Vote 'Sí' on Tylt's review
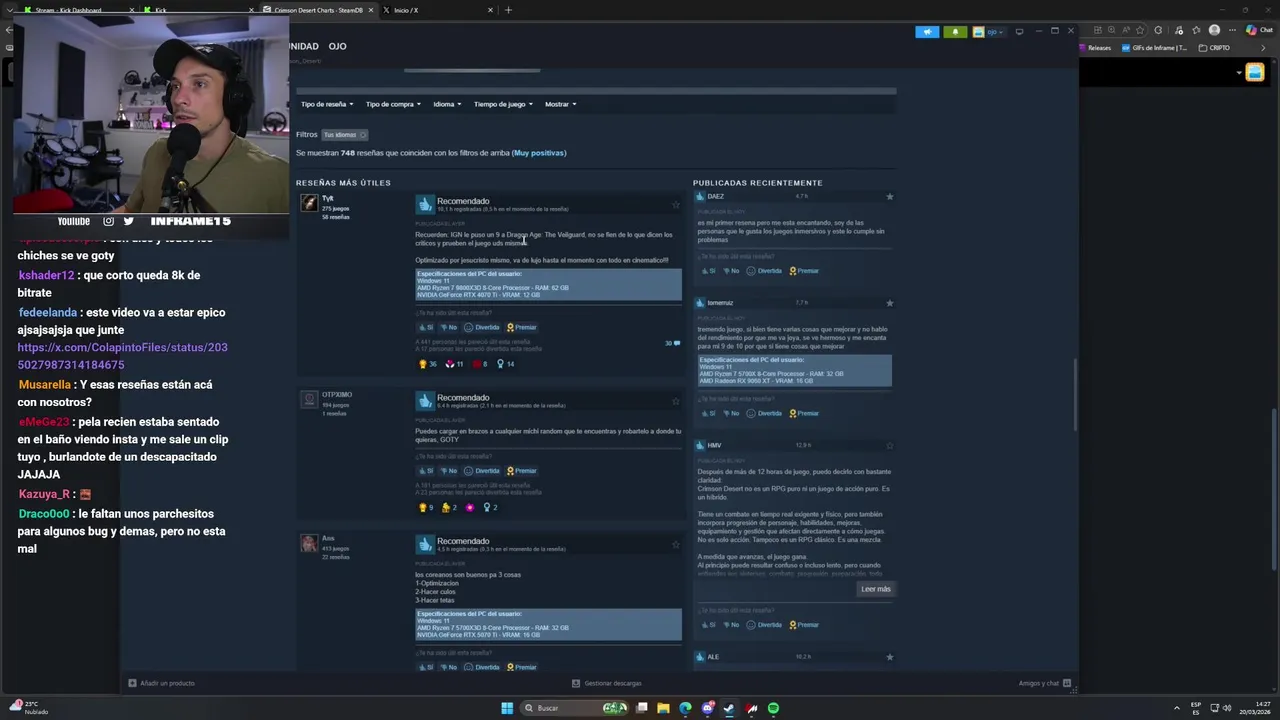1280x720 pixels. pos(426,327)
